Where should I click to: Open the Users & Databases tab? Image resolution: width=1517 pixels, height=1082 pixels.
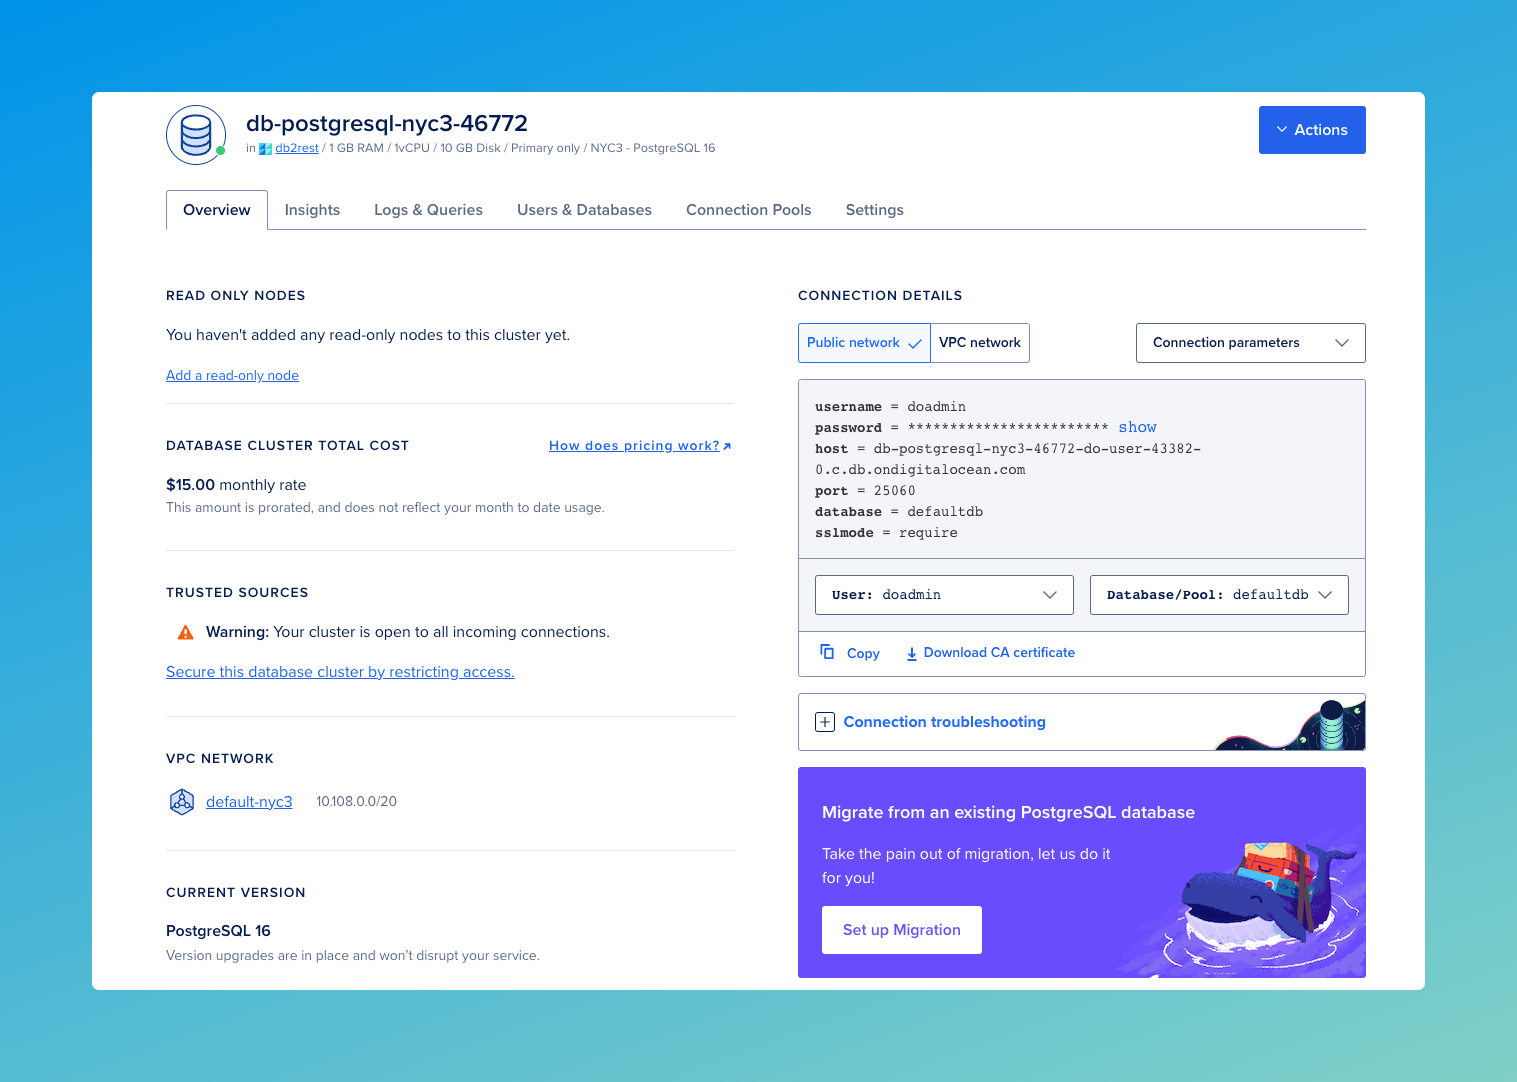click(584, 209)
